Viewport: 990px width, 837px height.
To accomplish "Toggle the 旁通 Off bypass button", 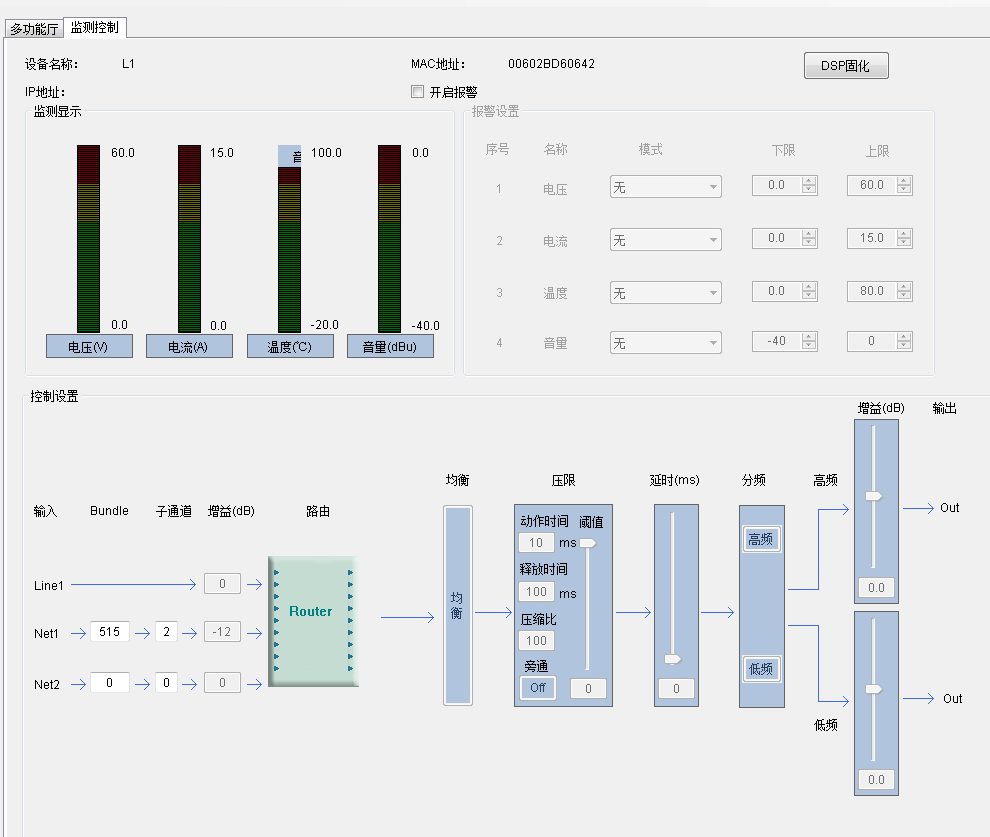I will click(537, 688).
